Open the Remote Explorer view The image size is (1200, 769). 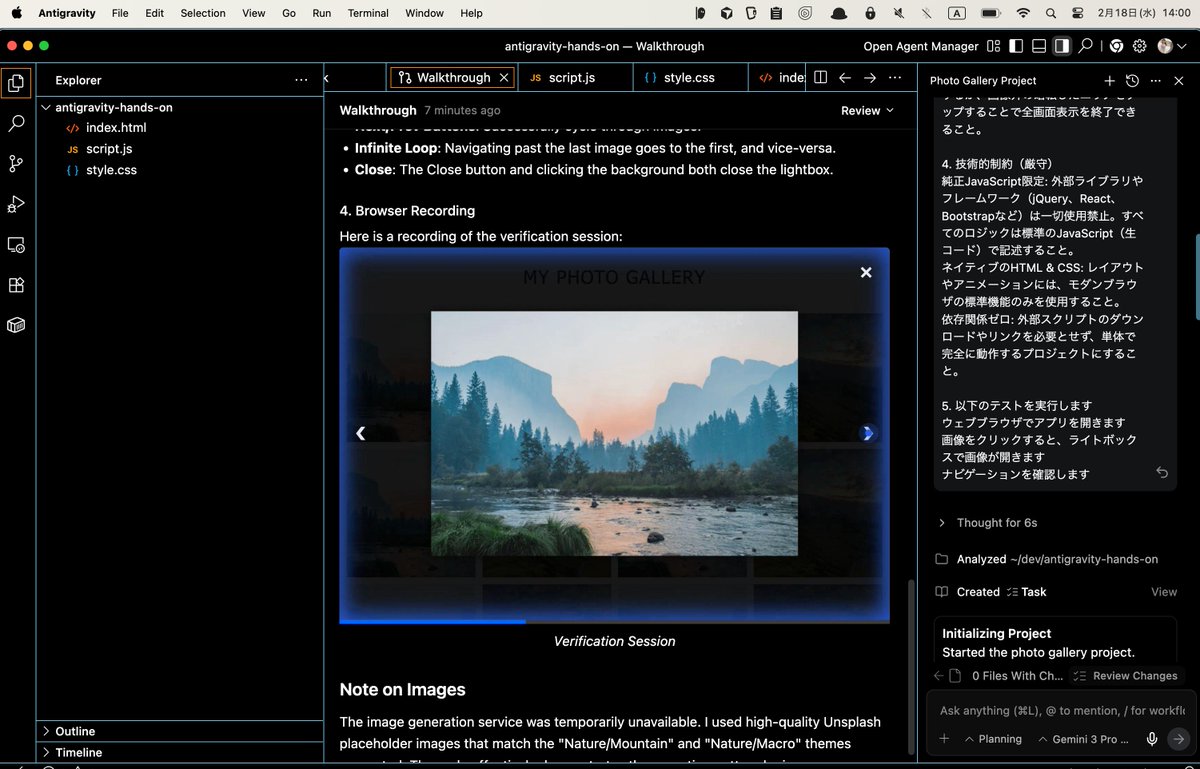point(16,245)
